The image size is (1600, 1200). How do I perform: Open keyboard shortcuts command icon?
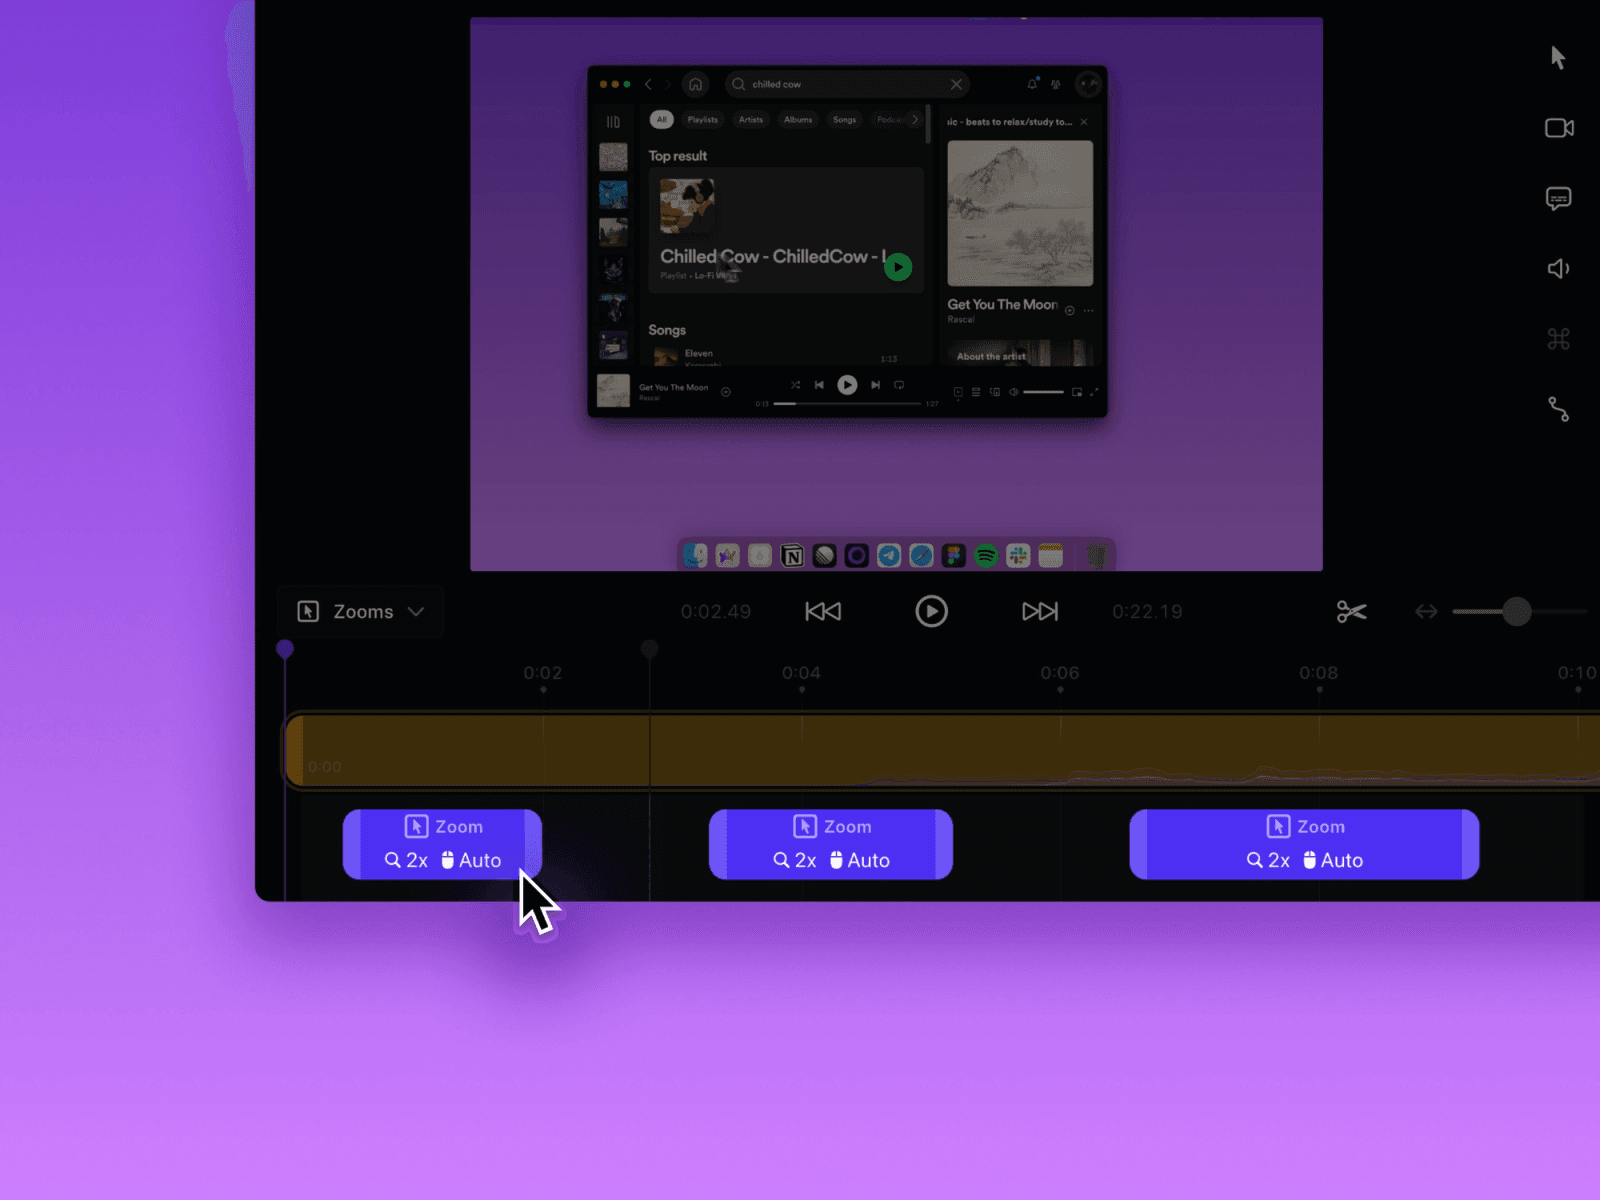click(1558, 339)
